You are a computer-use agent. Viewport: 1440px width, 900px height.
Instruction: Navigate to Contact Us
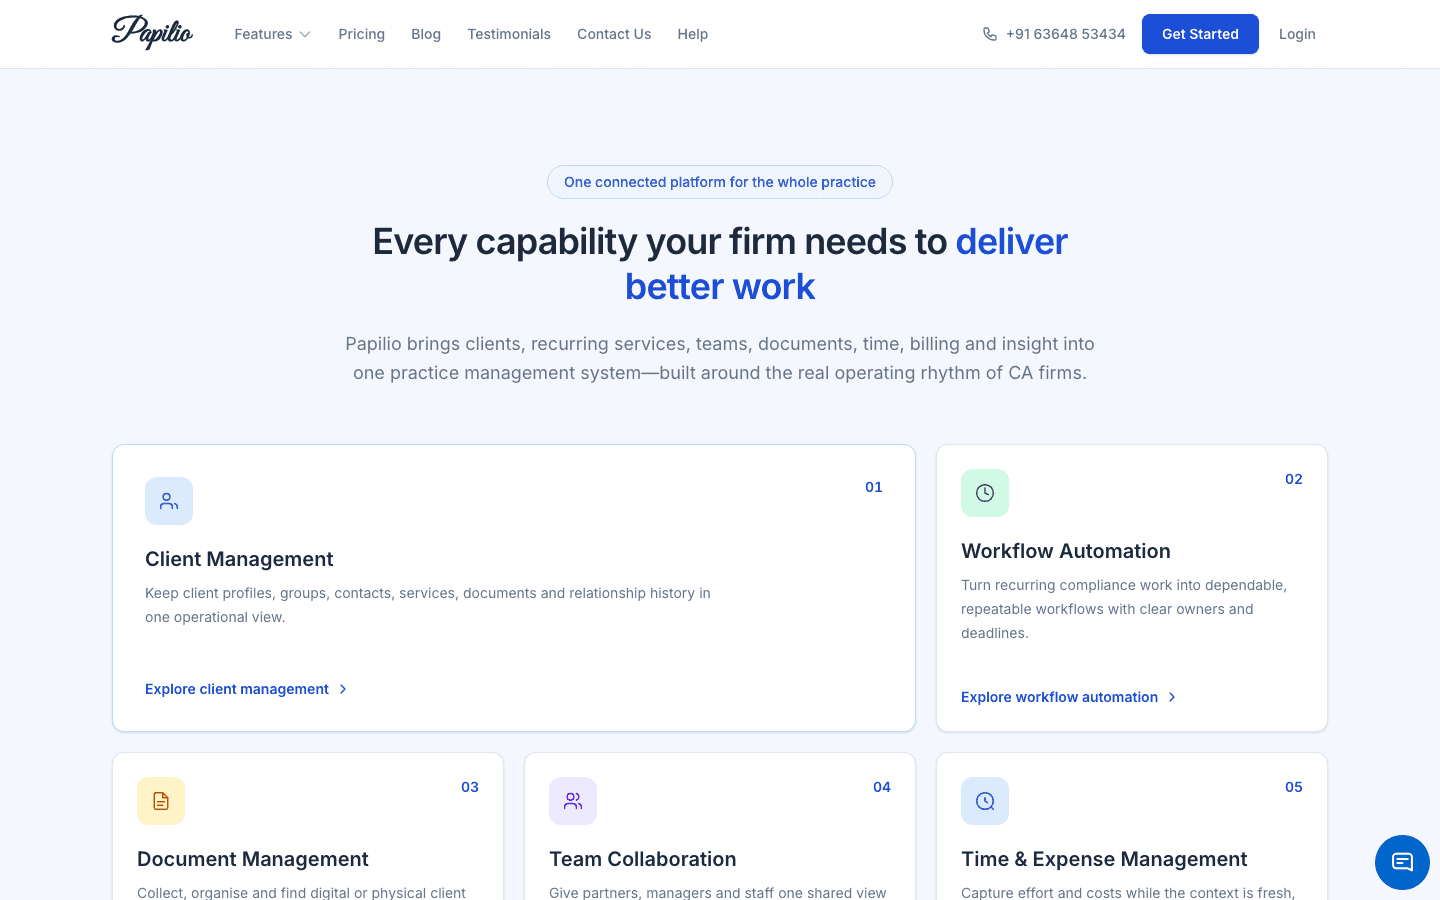pyautogui.click(x=614, y=34)
